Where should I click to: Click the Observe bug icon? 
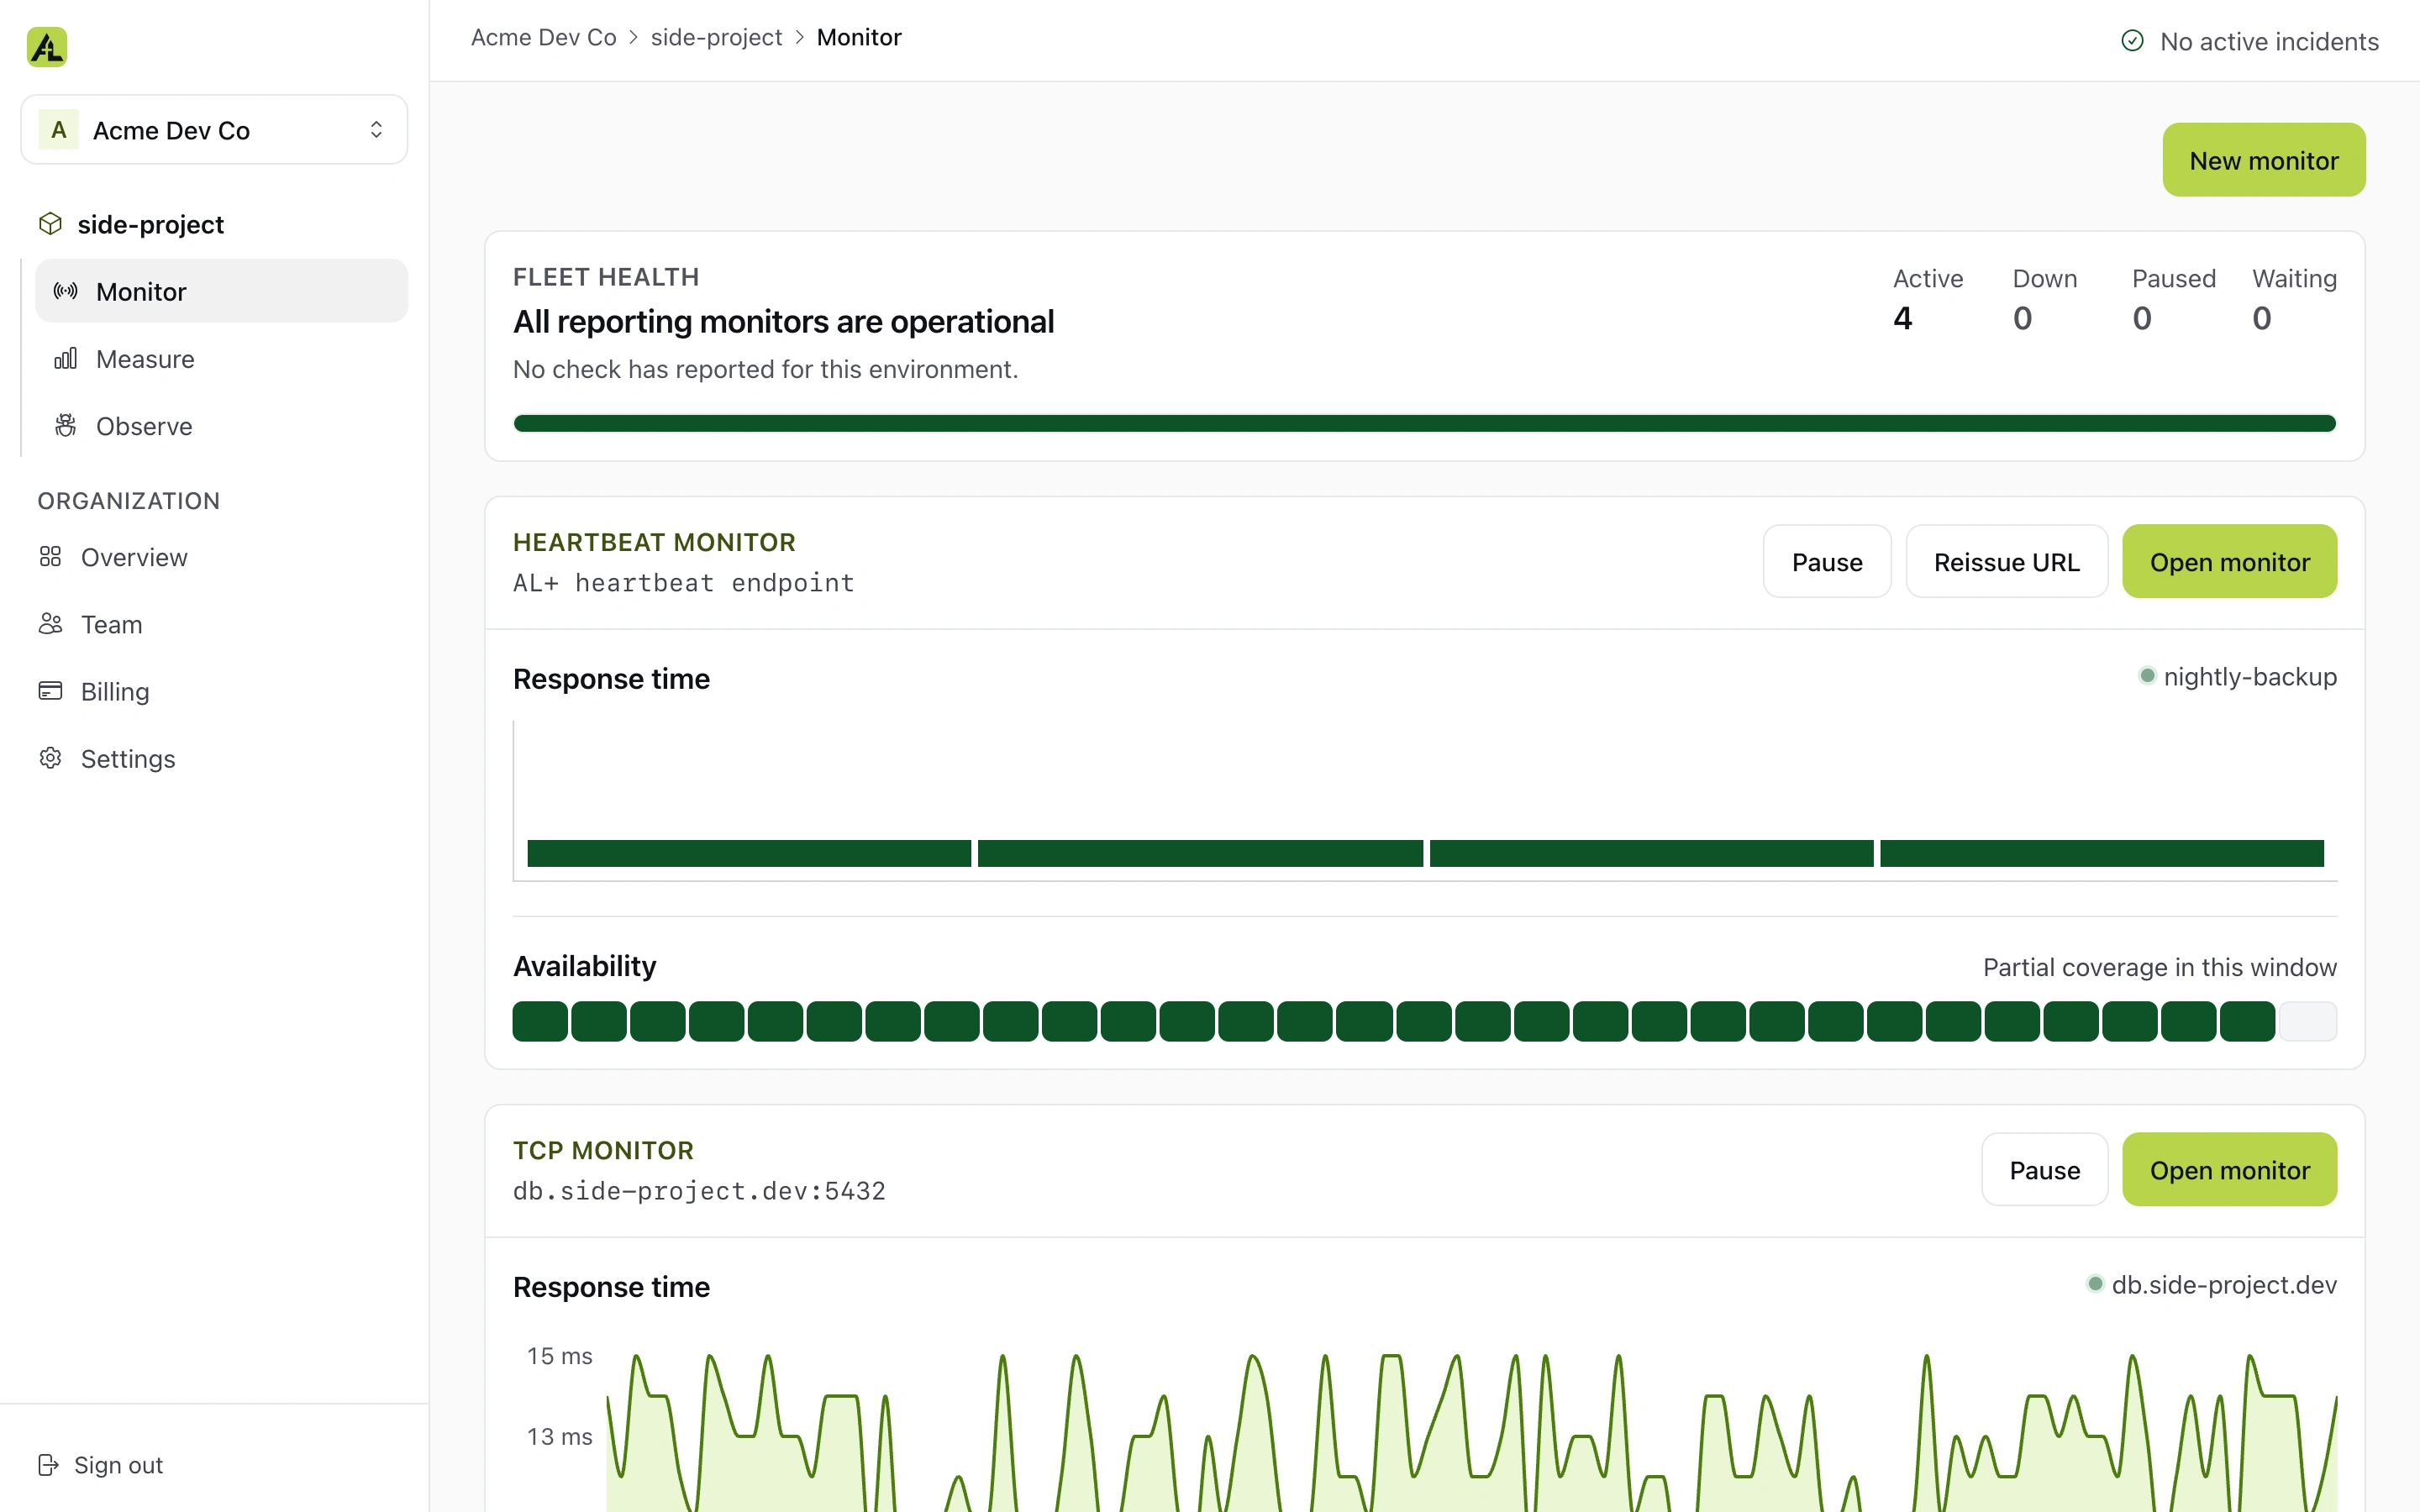(x=66, y=426)
